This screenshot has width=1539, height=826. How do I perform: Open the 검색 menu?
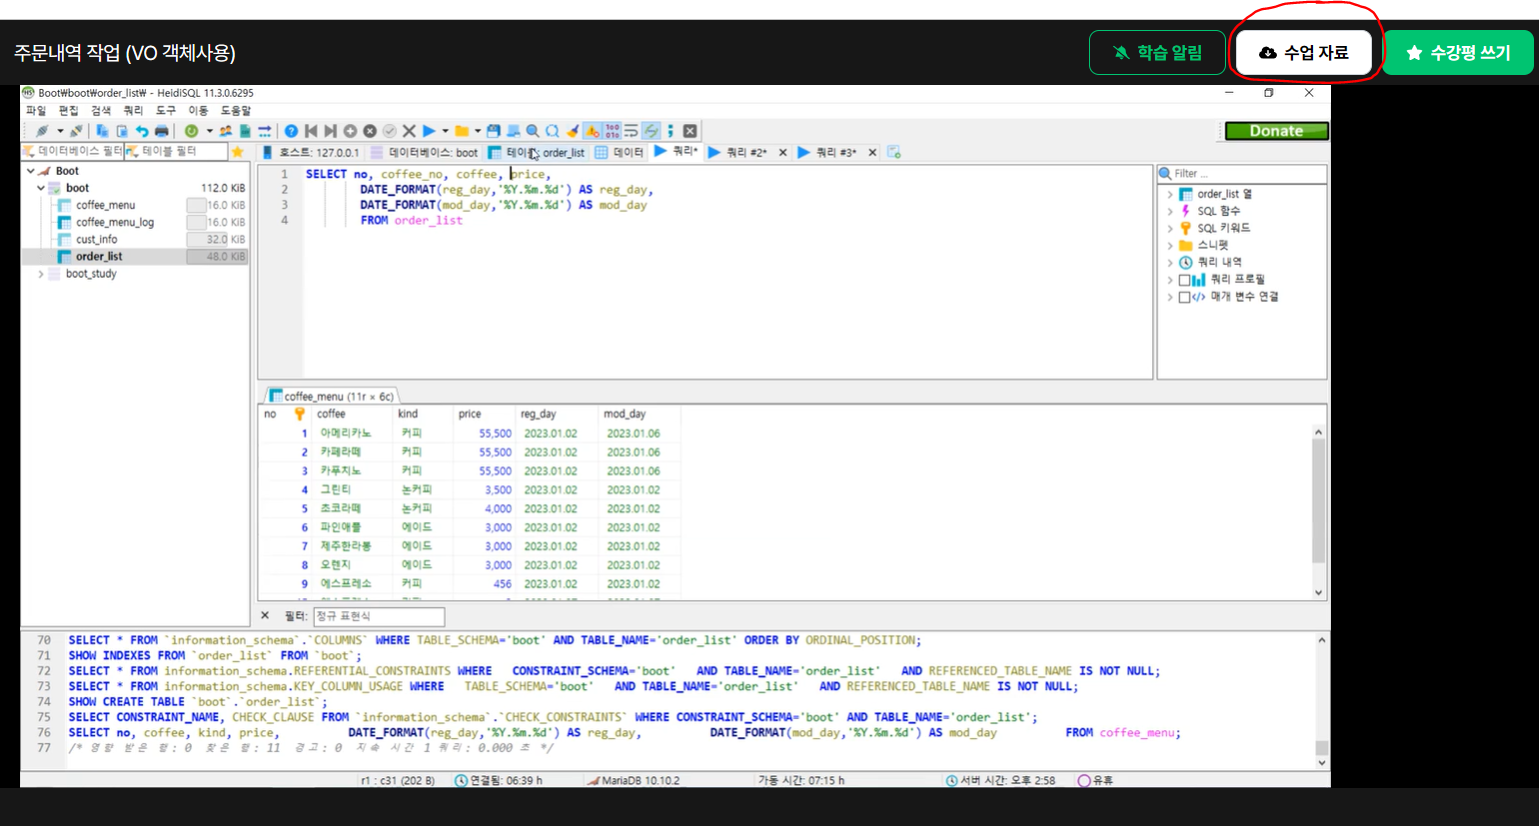[101, 111]
